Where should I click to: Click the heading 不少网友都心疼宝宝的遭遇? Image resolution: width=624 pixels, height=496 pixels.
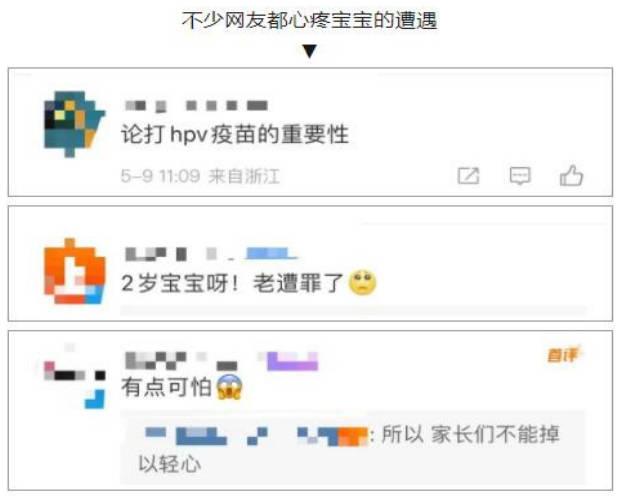coord(310,20)
